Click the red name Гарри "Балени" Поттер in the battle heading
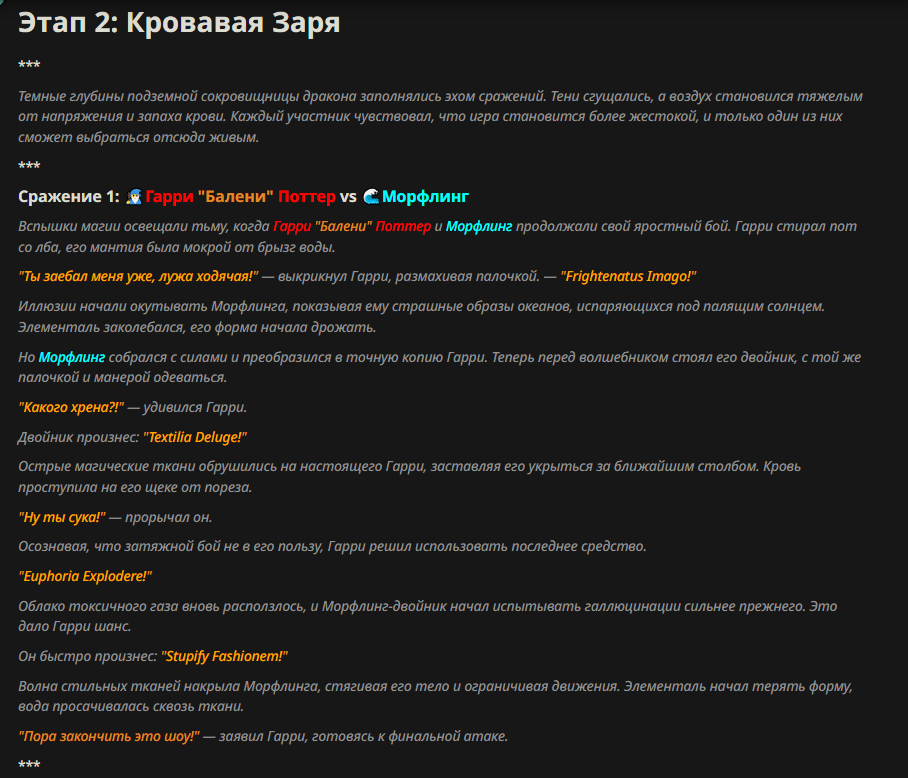Screen dimensions: 908x778 pyautogui.click(x=240, y=197)
